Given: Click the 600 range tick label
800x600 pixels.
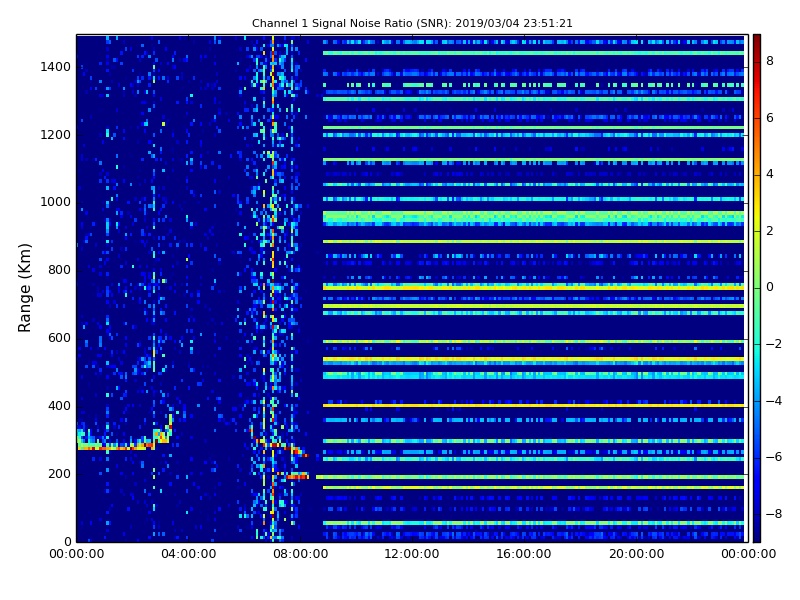Looking at the screenshot, I should [x=59, y=338].
